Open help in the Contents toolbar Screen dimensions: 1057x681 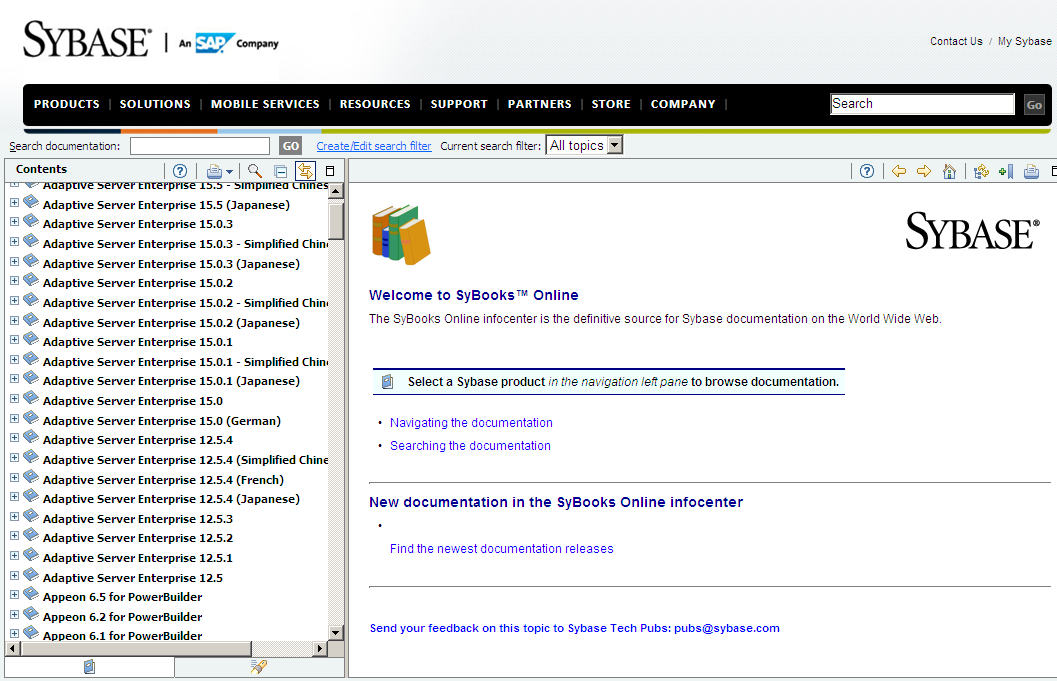tap(180, 171)
